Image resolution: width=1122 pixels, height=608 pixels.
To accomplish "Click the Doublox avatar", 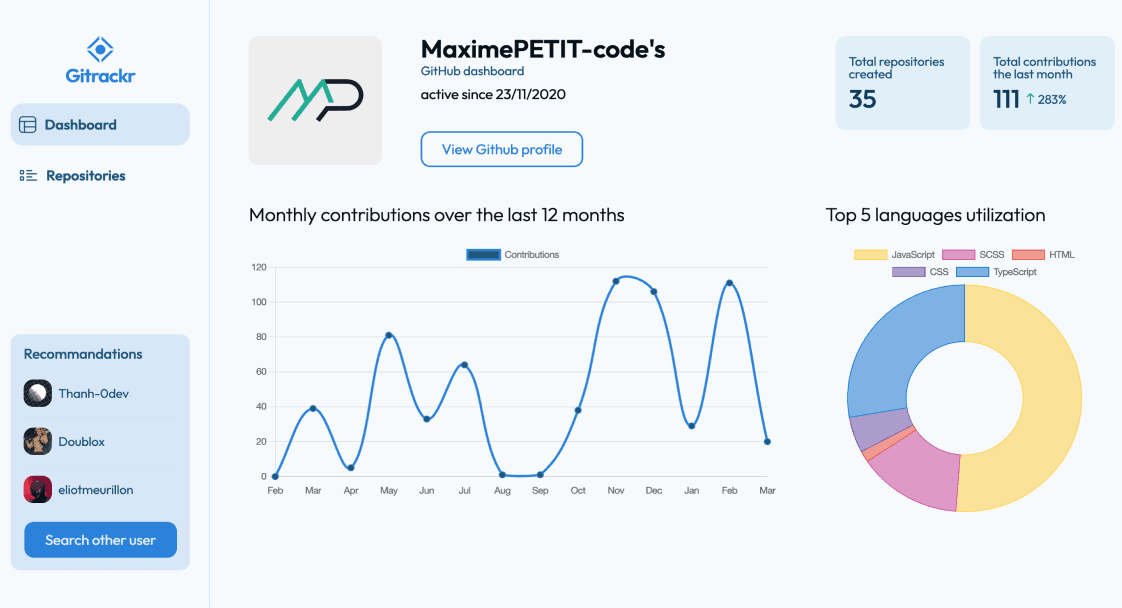I will pyautogui.click(x=38, y=441).
